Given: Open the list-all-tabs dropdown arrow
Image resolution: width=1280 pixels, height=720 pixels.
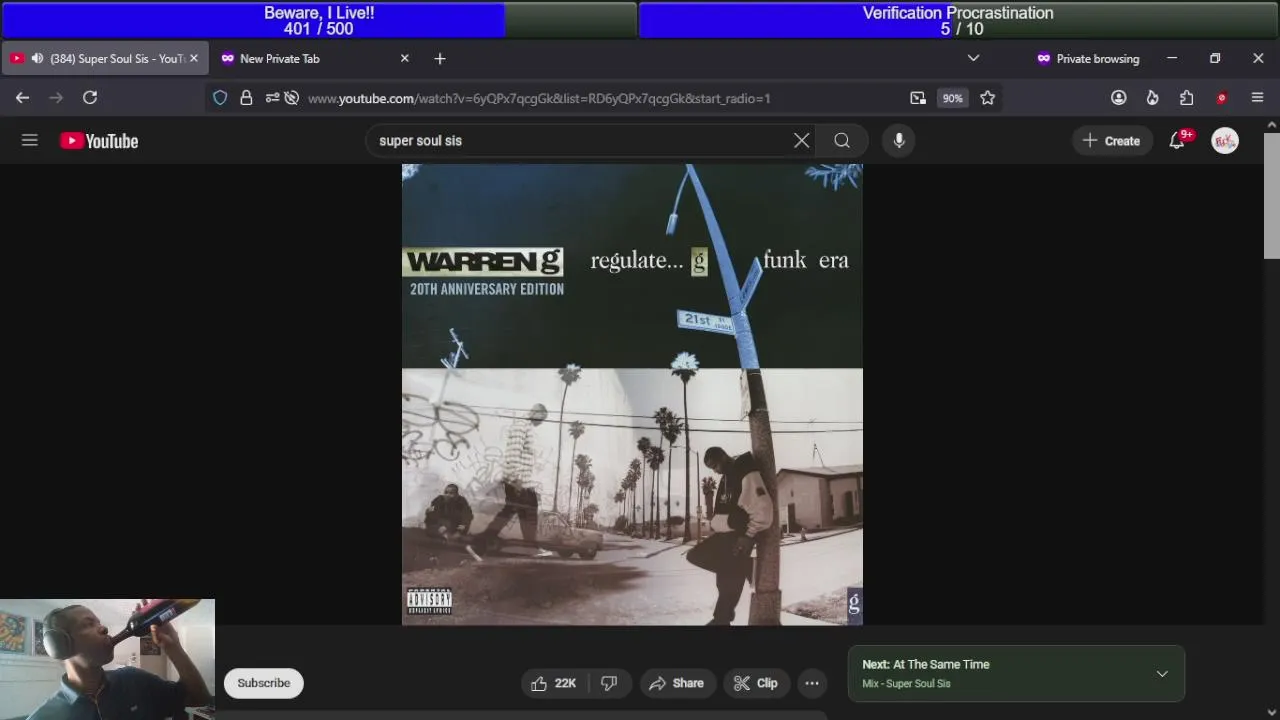Looking at the screenshot, I should pos(973,59).
